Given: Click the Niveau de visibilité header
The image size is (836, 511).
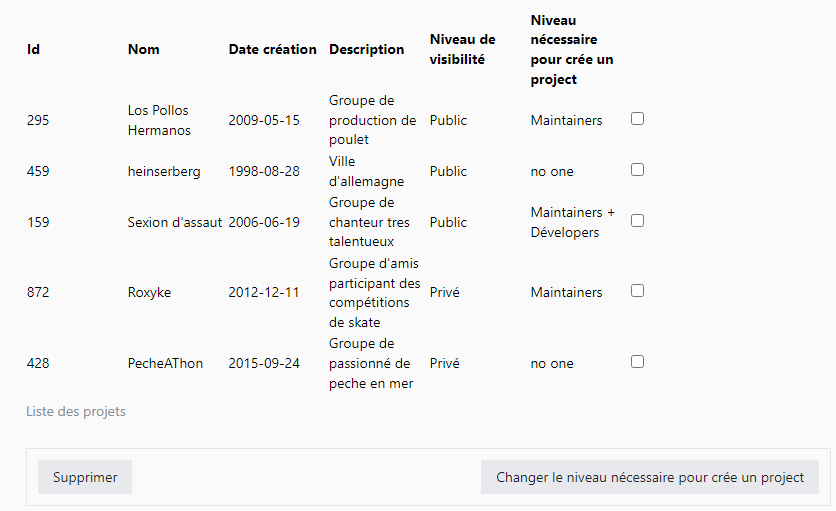Looking at the screenshot, I should (x=462, y=50).
